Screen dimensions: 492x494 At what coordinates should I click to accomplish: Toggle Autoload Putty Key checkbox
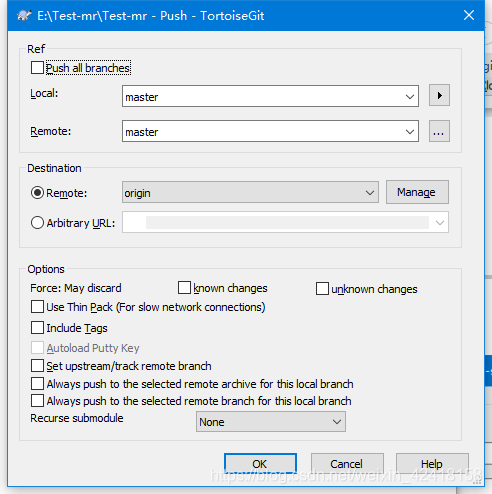tap(37, 348)
